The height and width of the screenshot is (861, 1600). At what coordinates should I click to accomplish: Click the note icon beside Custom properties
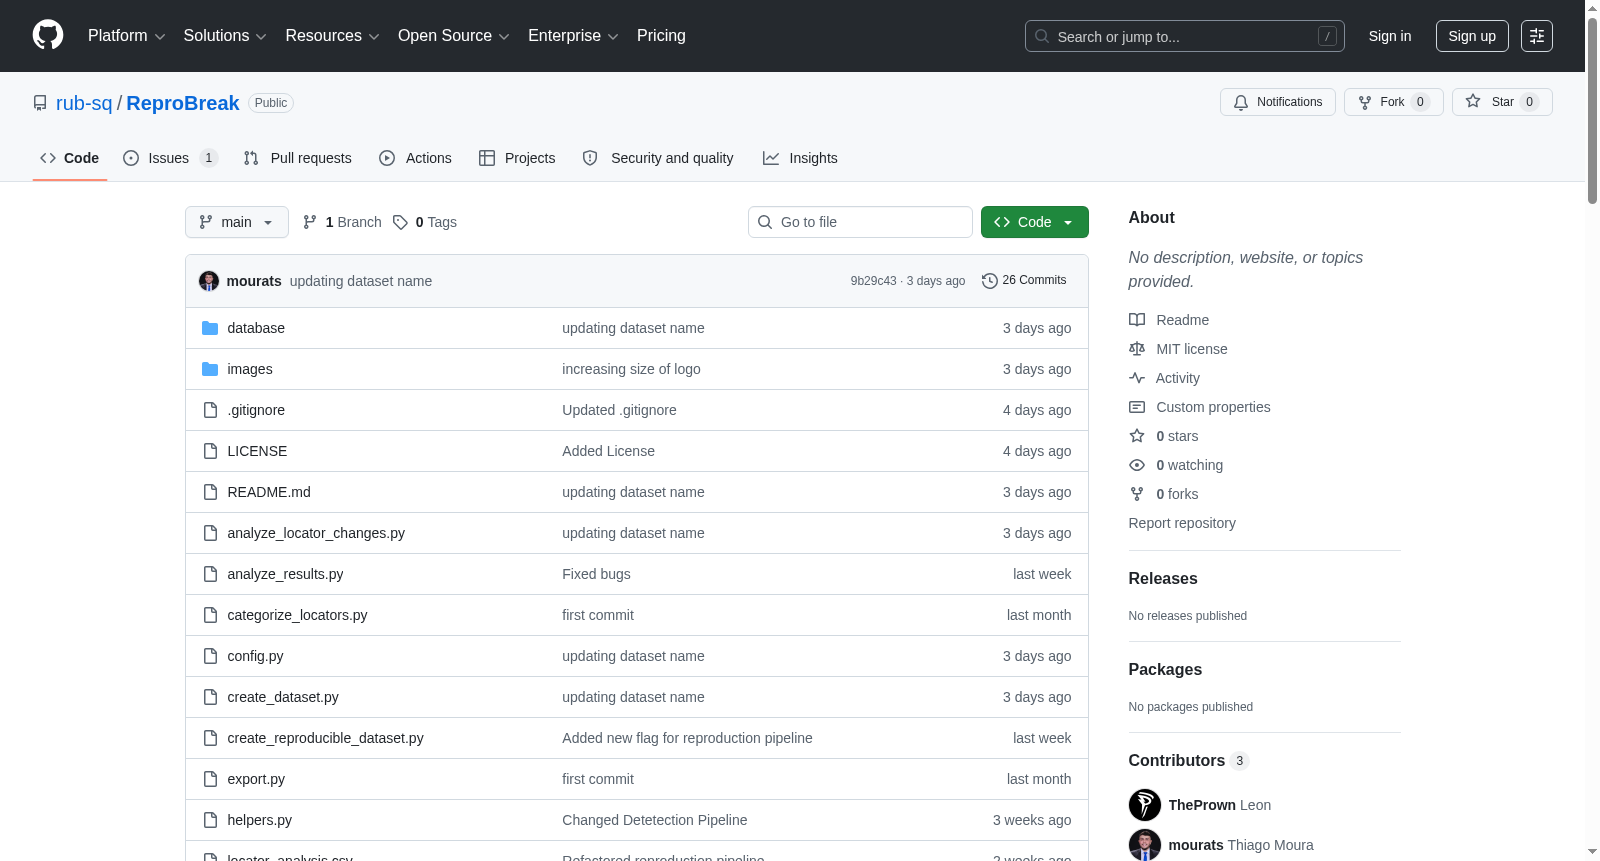click(1137, 407)
